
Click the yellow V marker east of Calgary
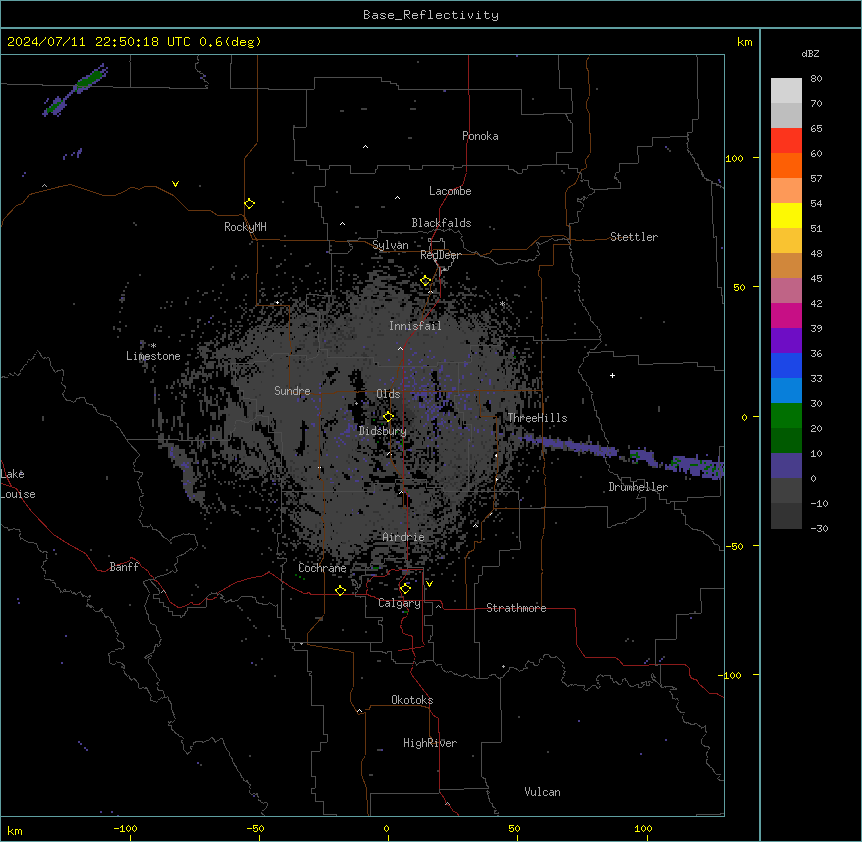(429, 584)
